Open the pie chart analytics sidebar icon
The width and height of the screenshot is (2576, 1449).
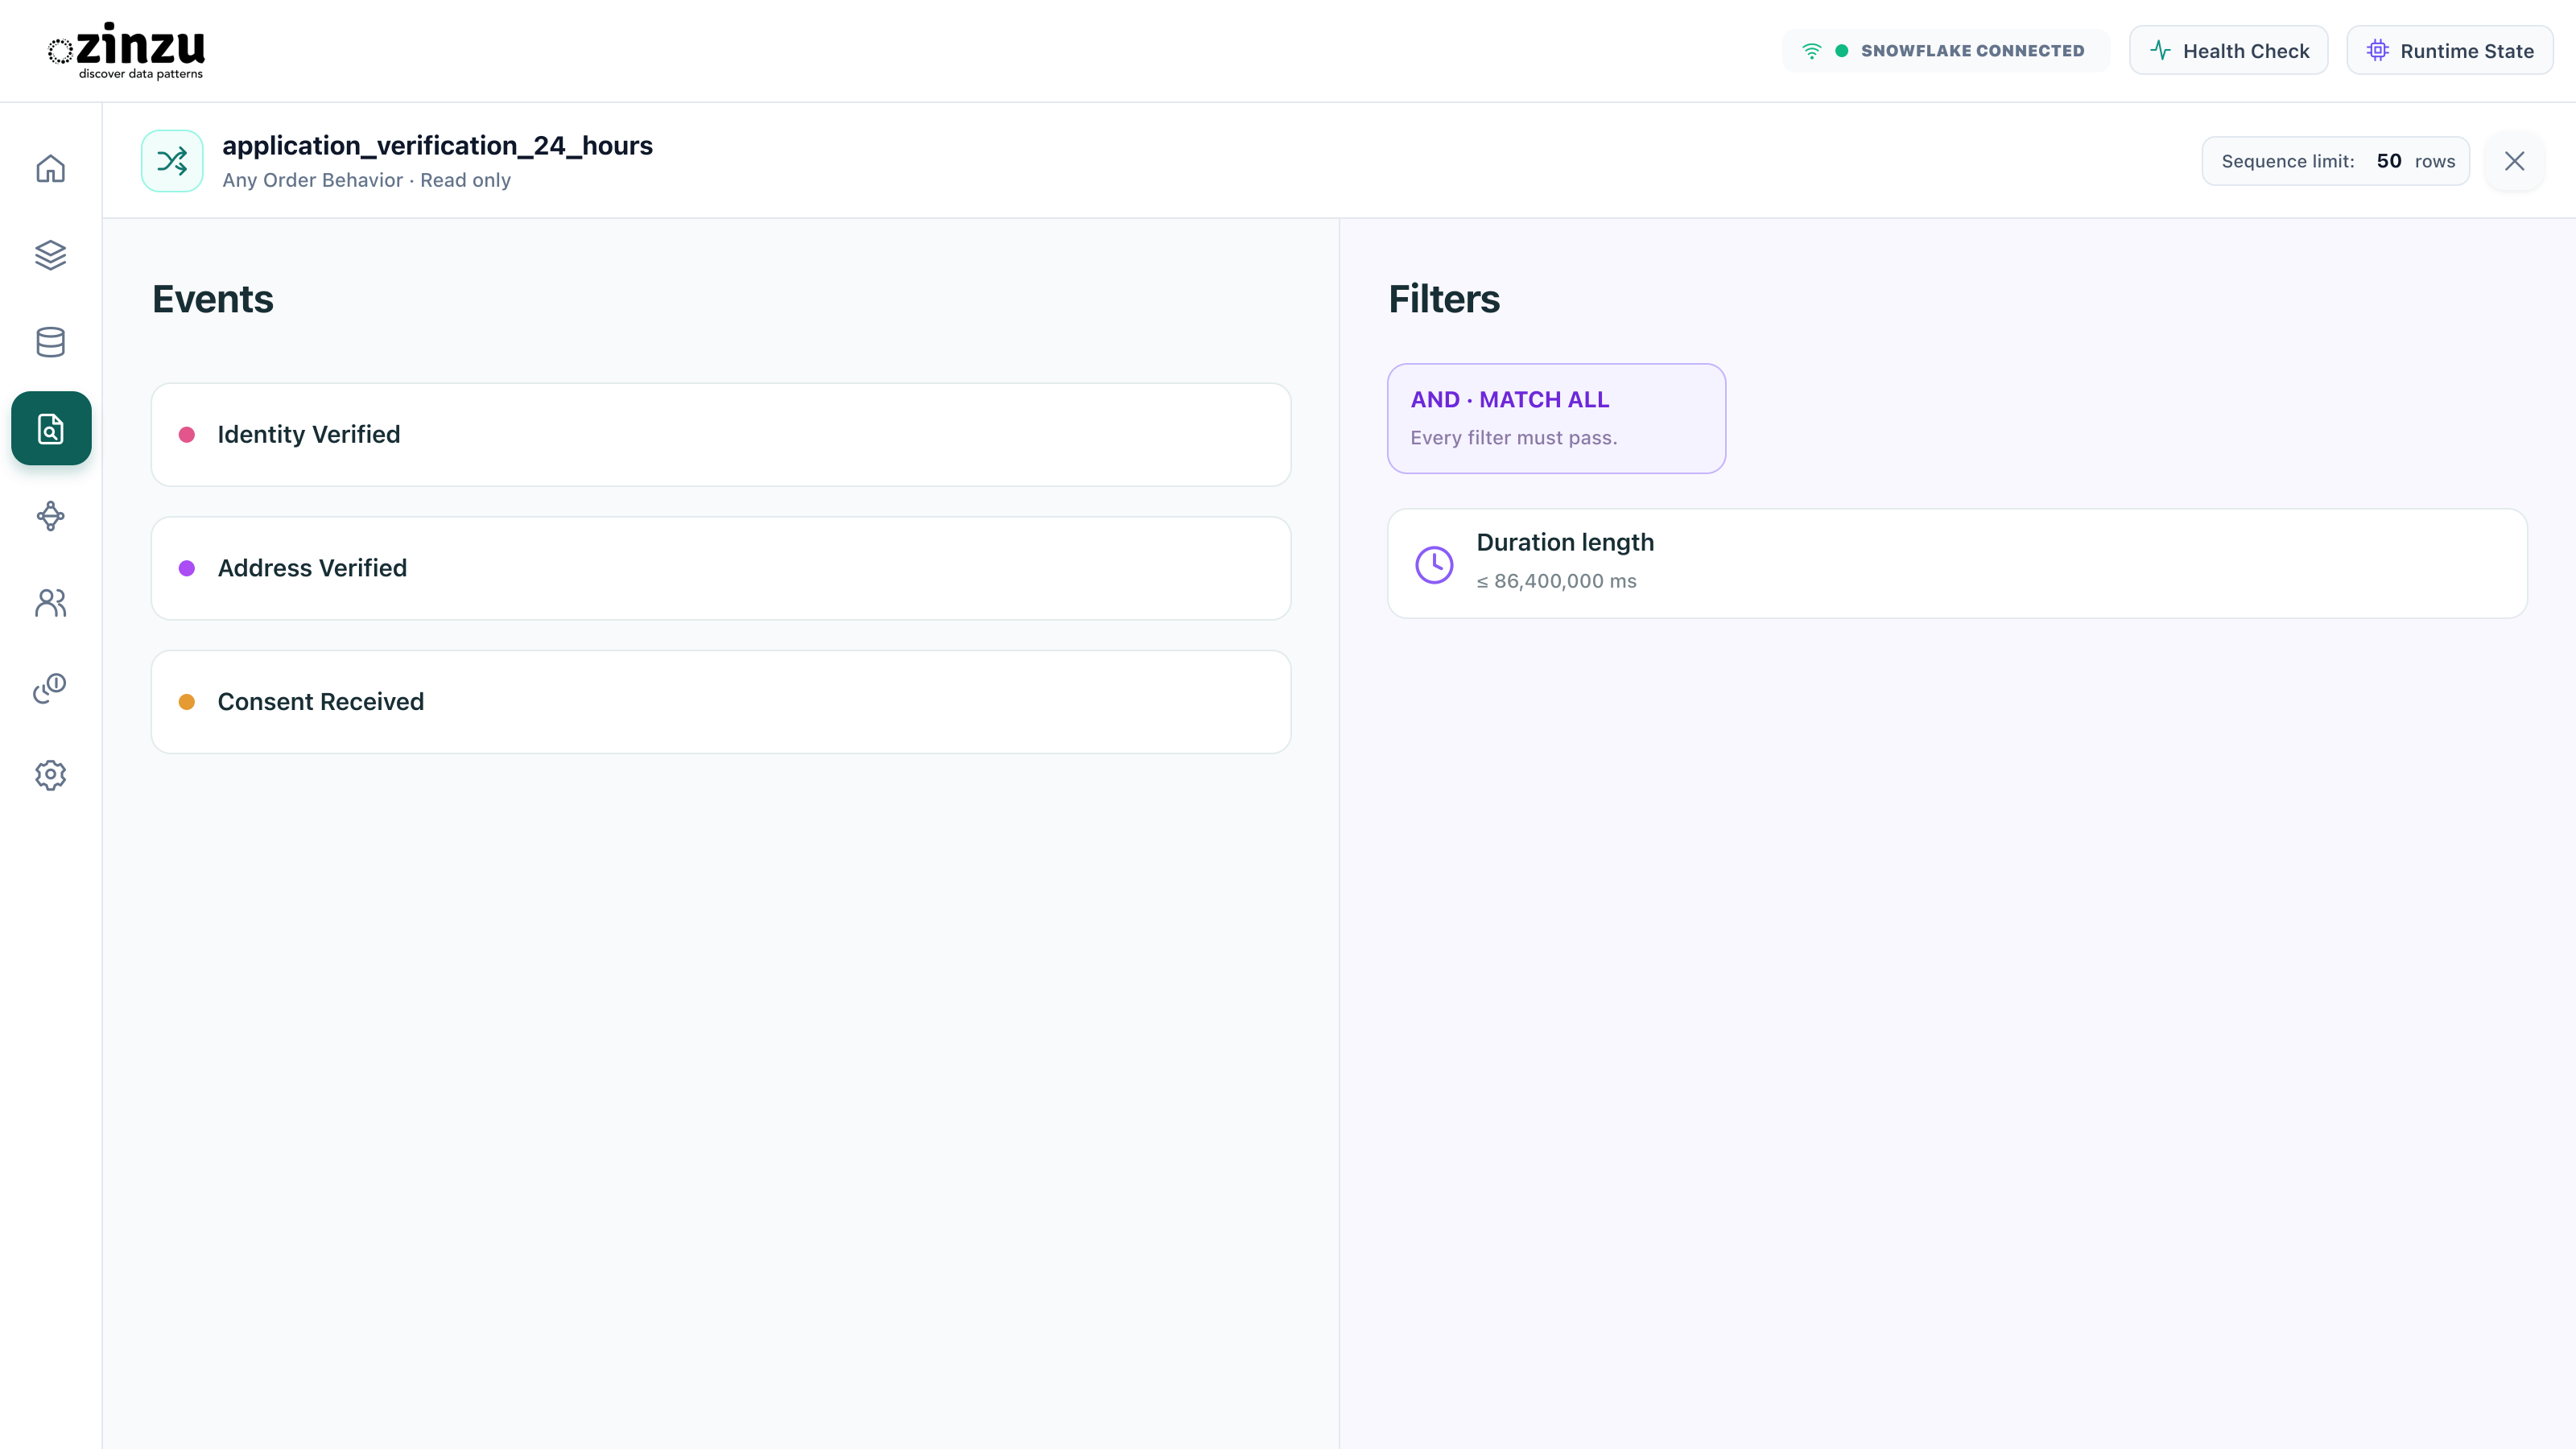tap(50, 688)
